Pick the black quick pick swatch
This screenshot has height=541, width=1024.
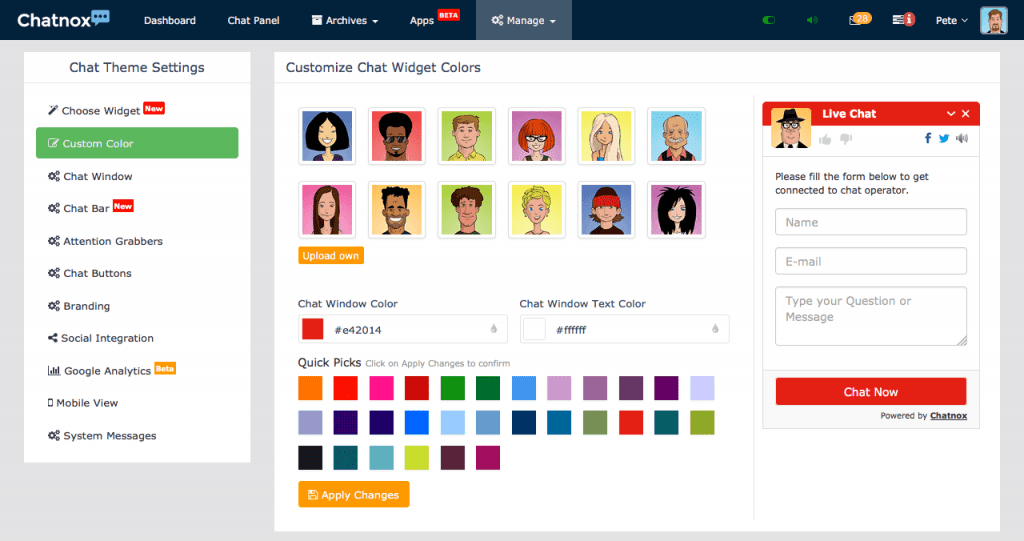point(310,458)
